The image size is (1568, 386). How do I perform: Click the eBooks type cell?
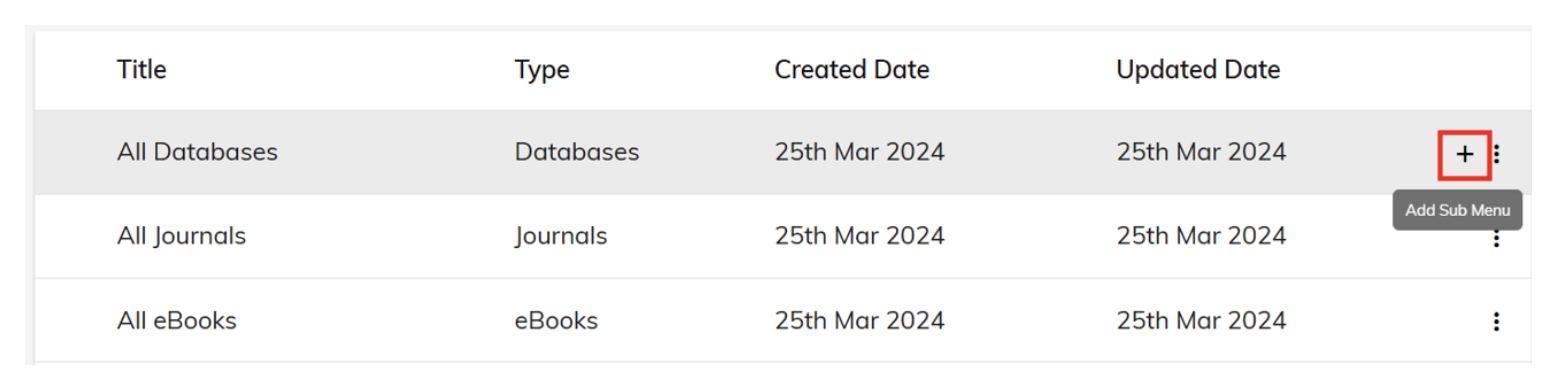click(x=556, y=321)
